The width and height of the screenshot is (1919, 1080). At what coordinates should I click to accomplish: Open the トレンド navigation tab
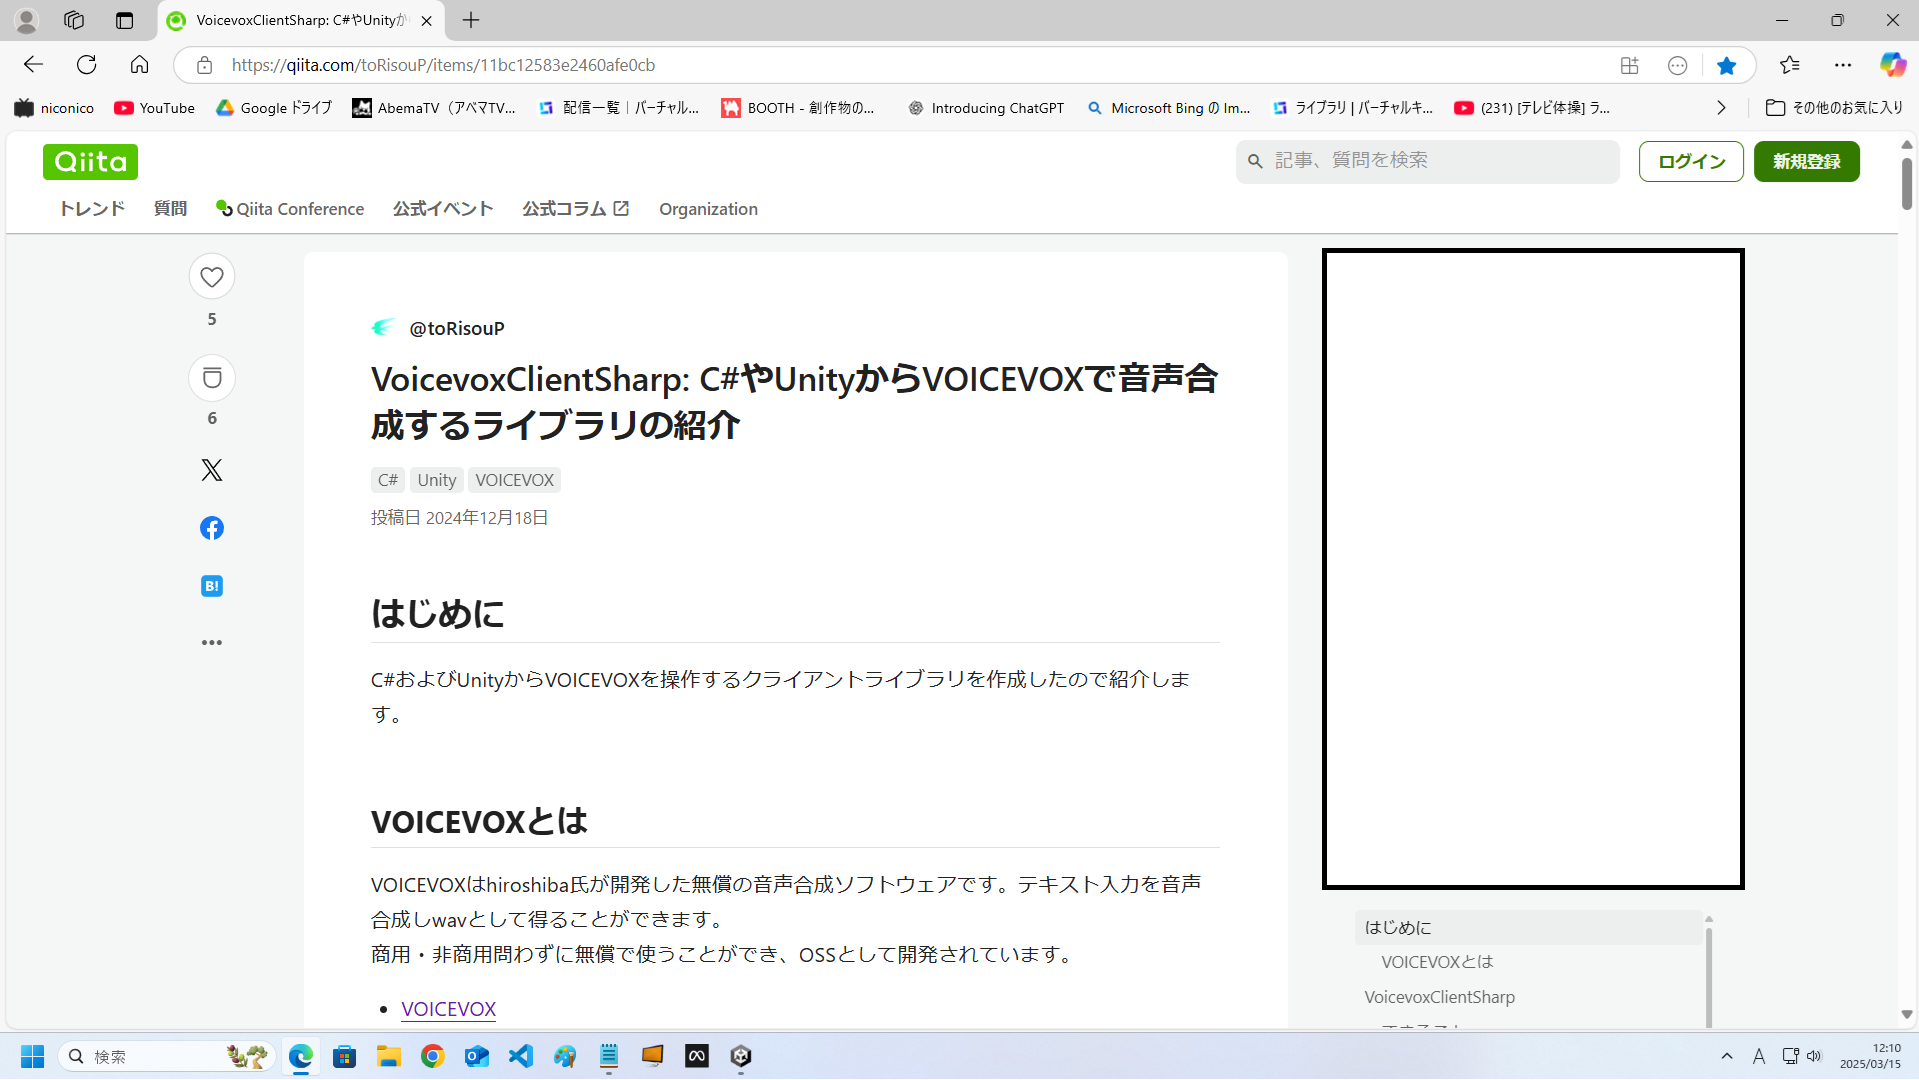pyautogui.click(x=92, y=209)
